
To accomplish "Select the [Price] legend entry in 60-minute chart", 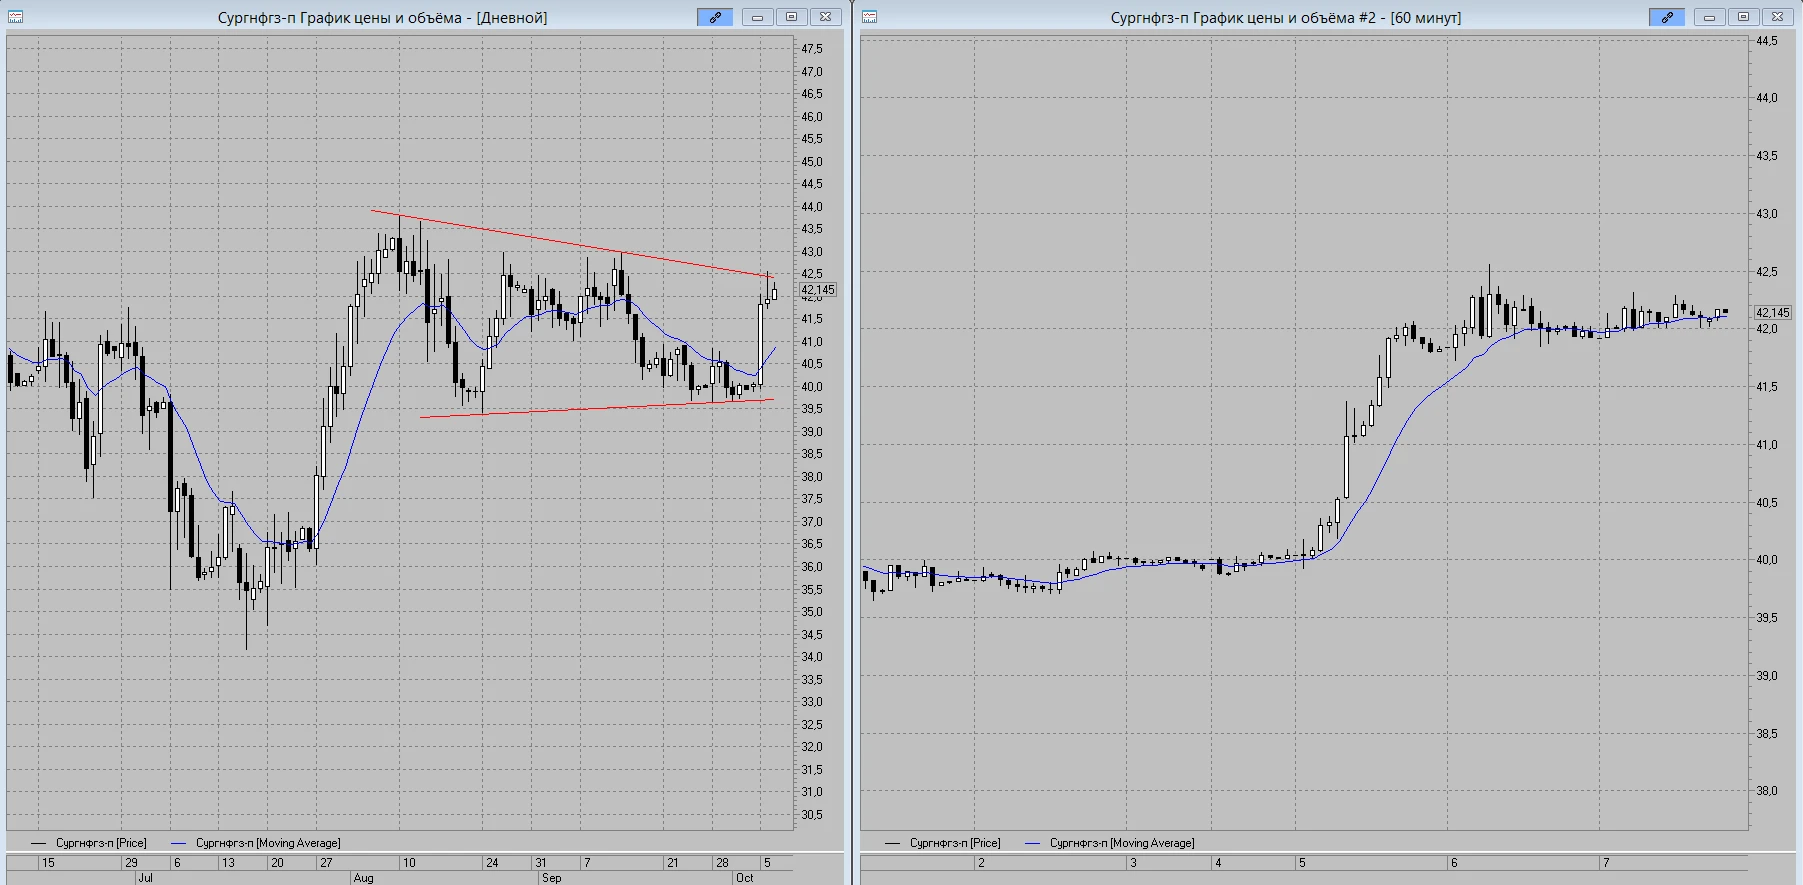I will pos(943,843).
